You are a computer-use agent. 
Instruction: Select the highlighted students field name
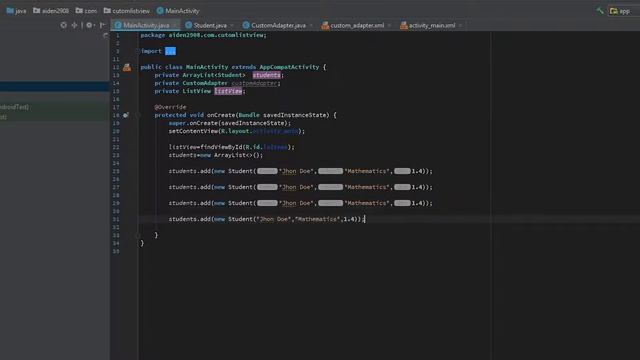point(267,75)
